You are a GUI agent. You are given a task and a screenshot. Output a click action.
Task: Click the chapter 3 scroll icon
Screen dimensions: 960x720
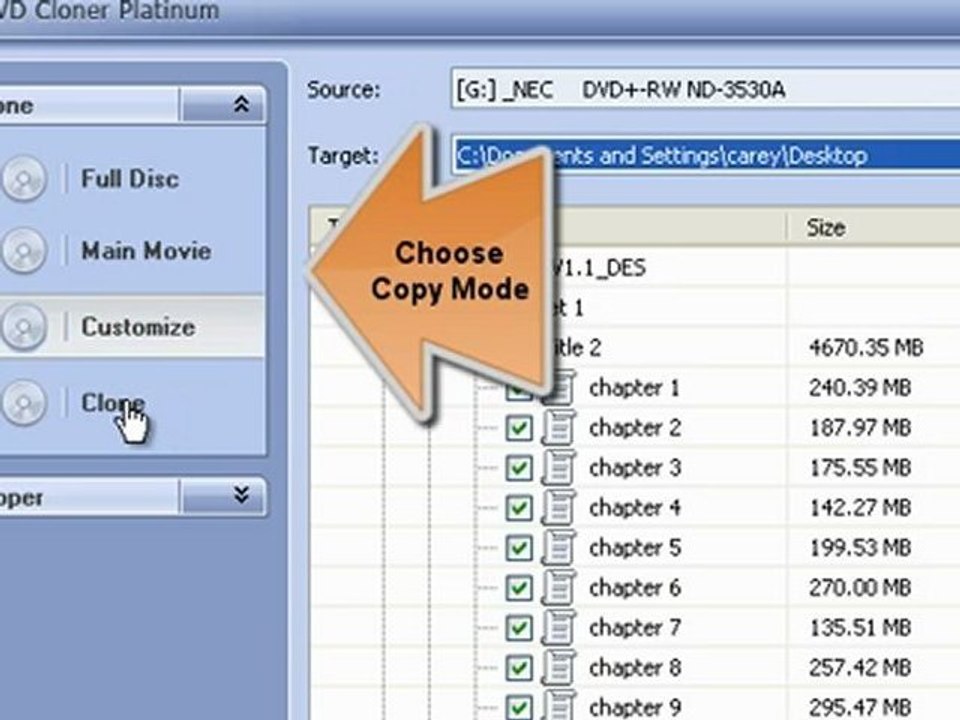(x=559, y=468)
